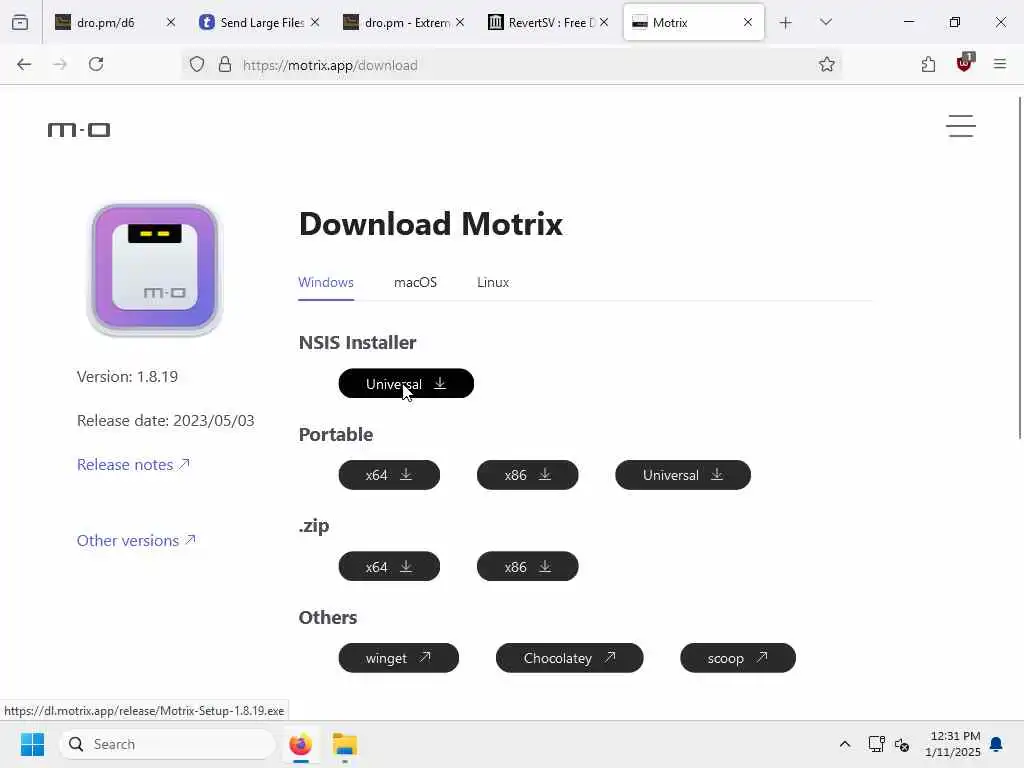Click the page vertical scrollbar
The height and width of the screenshot is (768, 1024).
click(1019, 268)
